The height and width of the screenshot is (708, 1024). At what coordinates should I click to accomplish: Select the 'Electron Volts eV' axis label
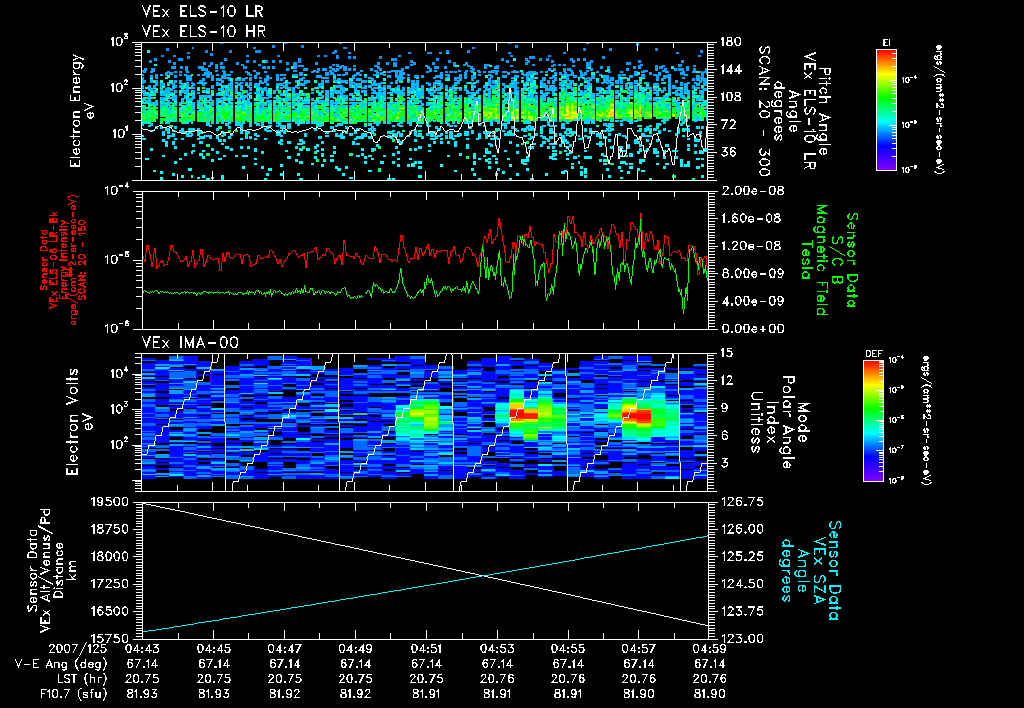click(79, 421)
